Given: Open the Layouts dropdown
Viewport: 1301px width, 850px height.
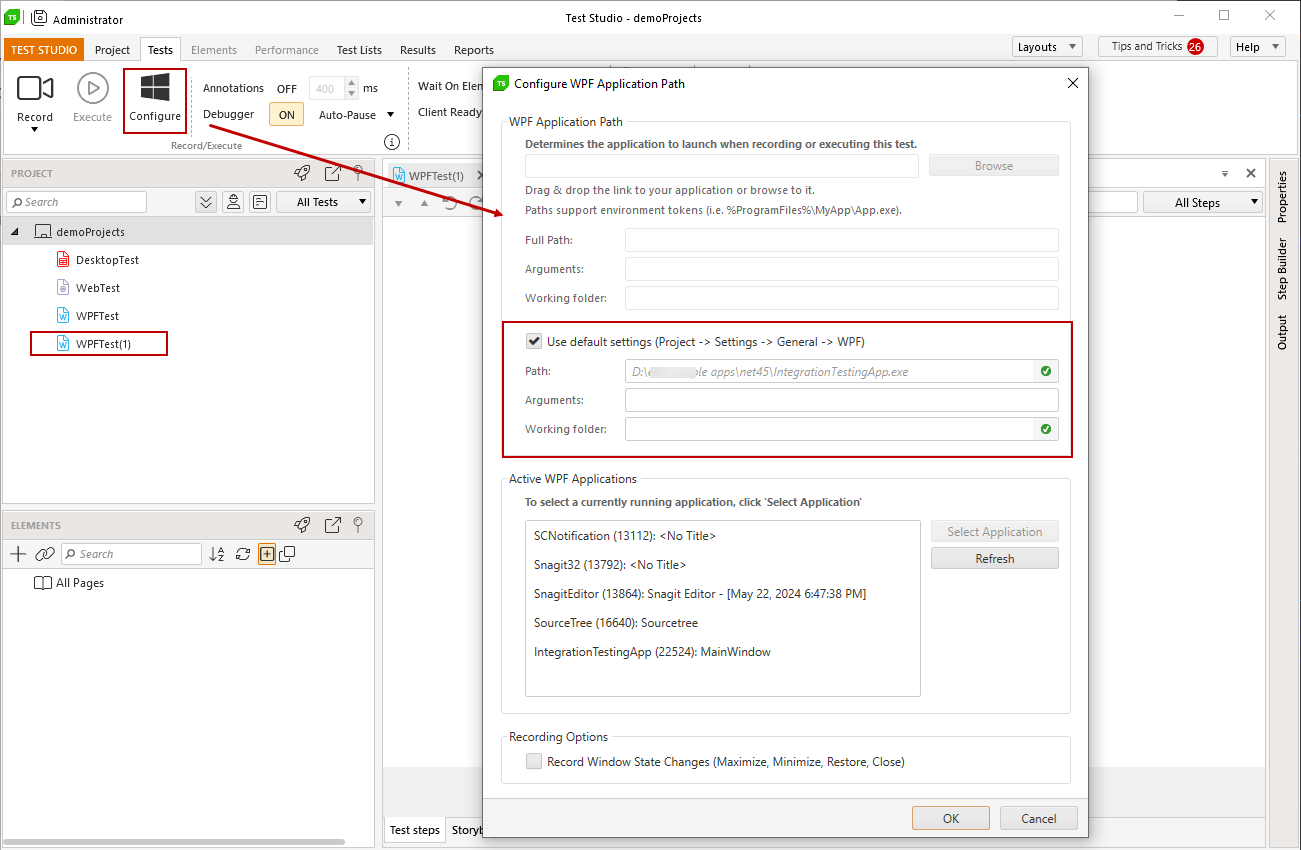Looking at the screenshot, I should coord(1047,47).
